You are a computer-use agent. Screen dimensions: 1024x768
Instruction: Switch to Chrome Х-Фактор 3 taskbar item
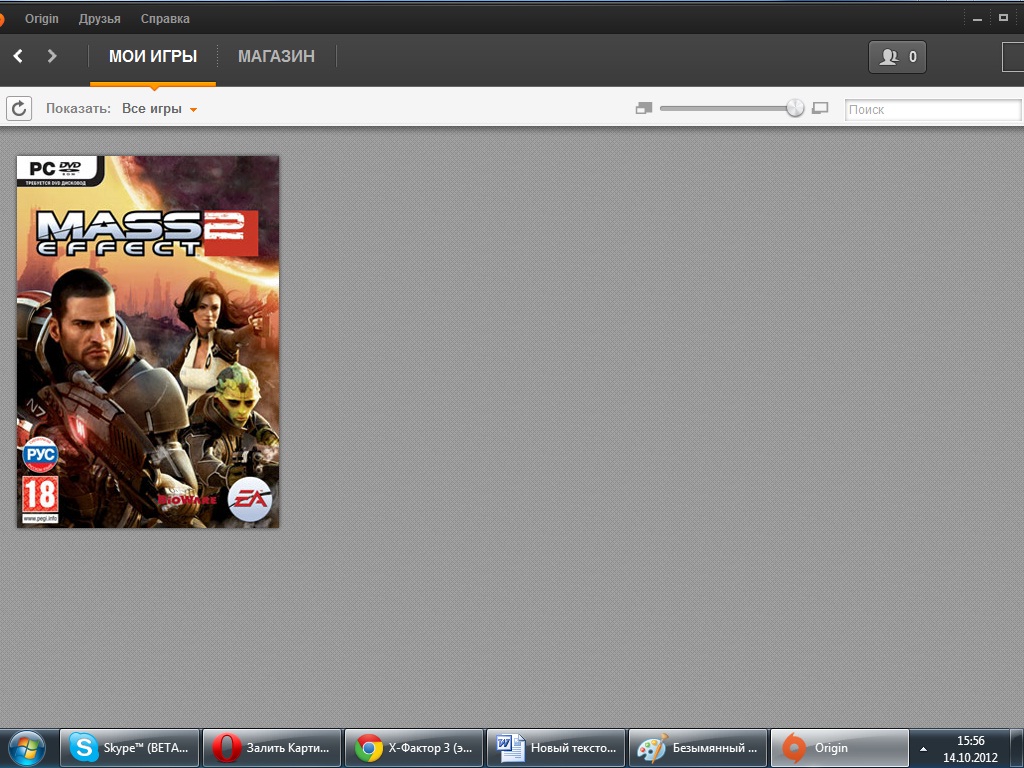tap(413, 748)
